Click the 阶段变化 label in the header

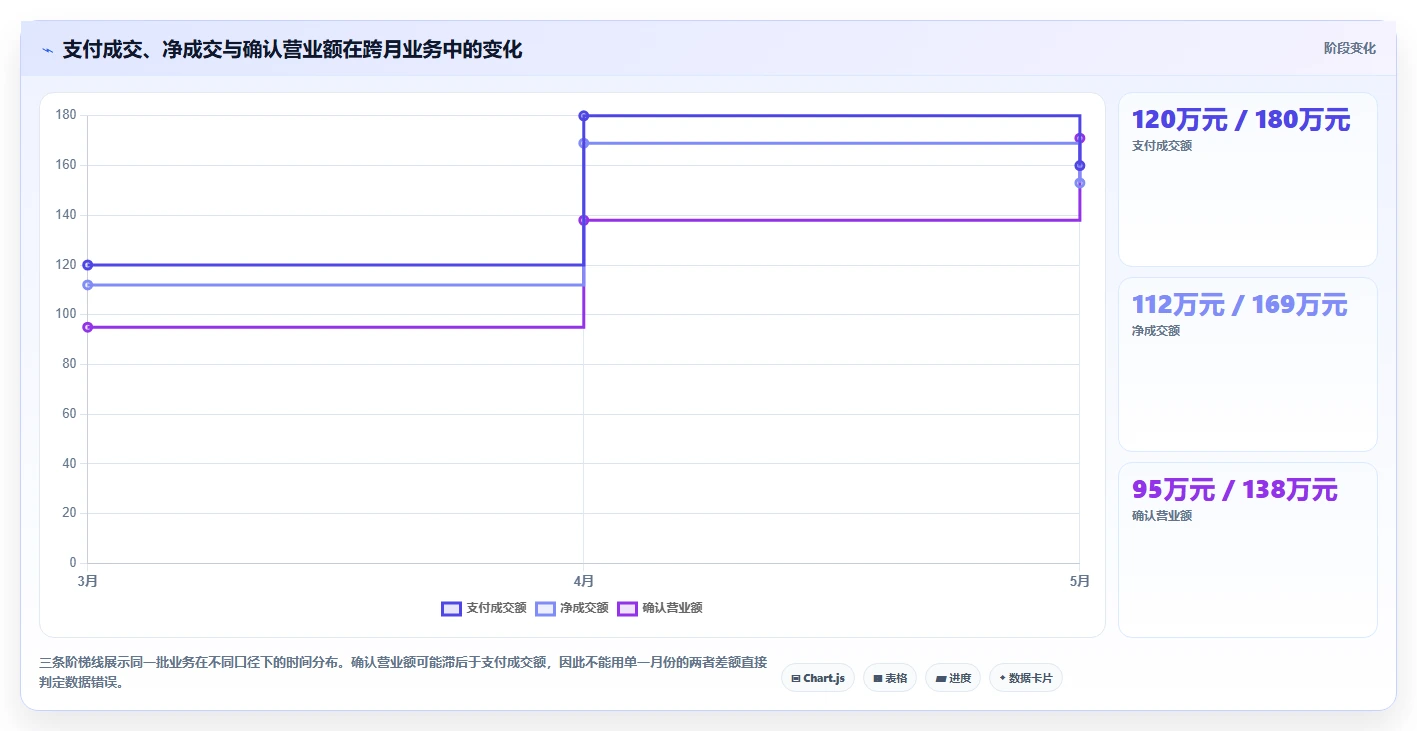(1349, 48)
